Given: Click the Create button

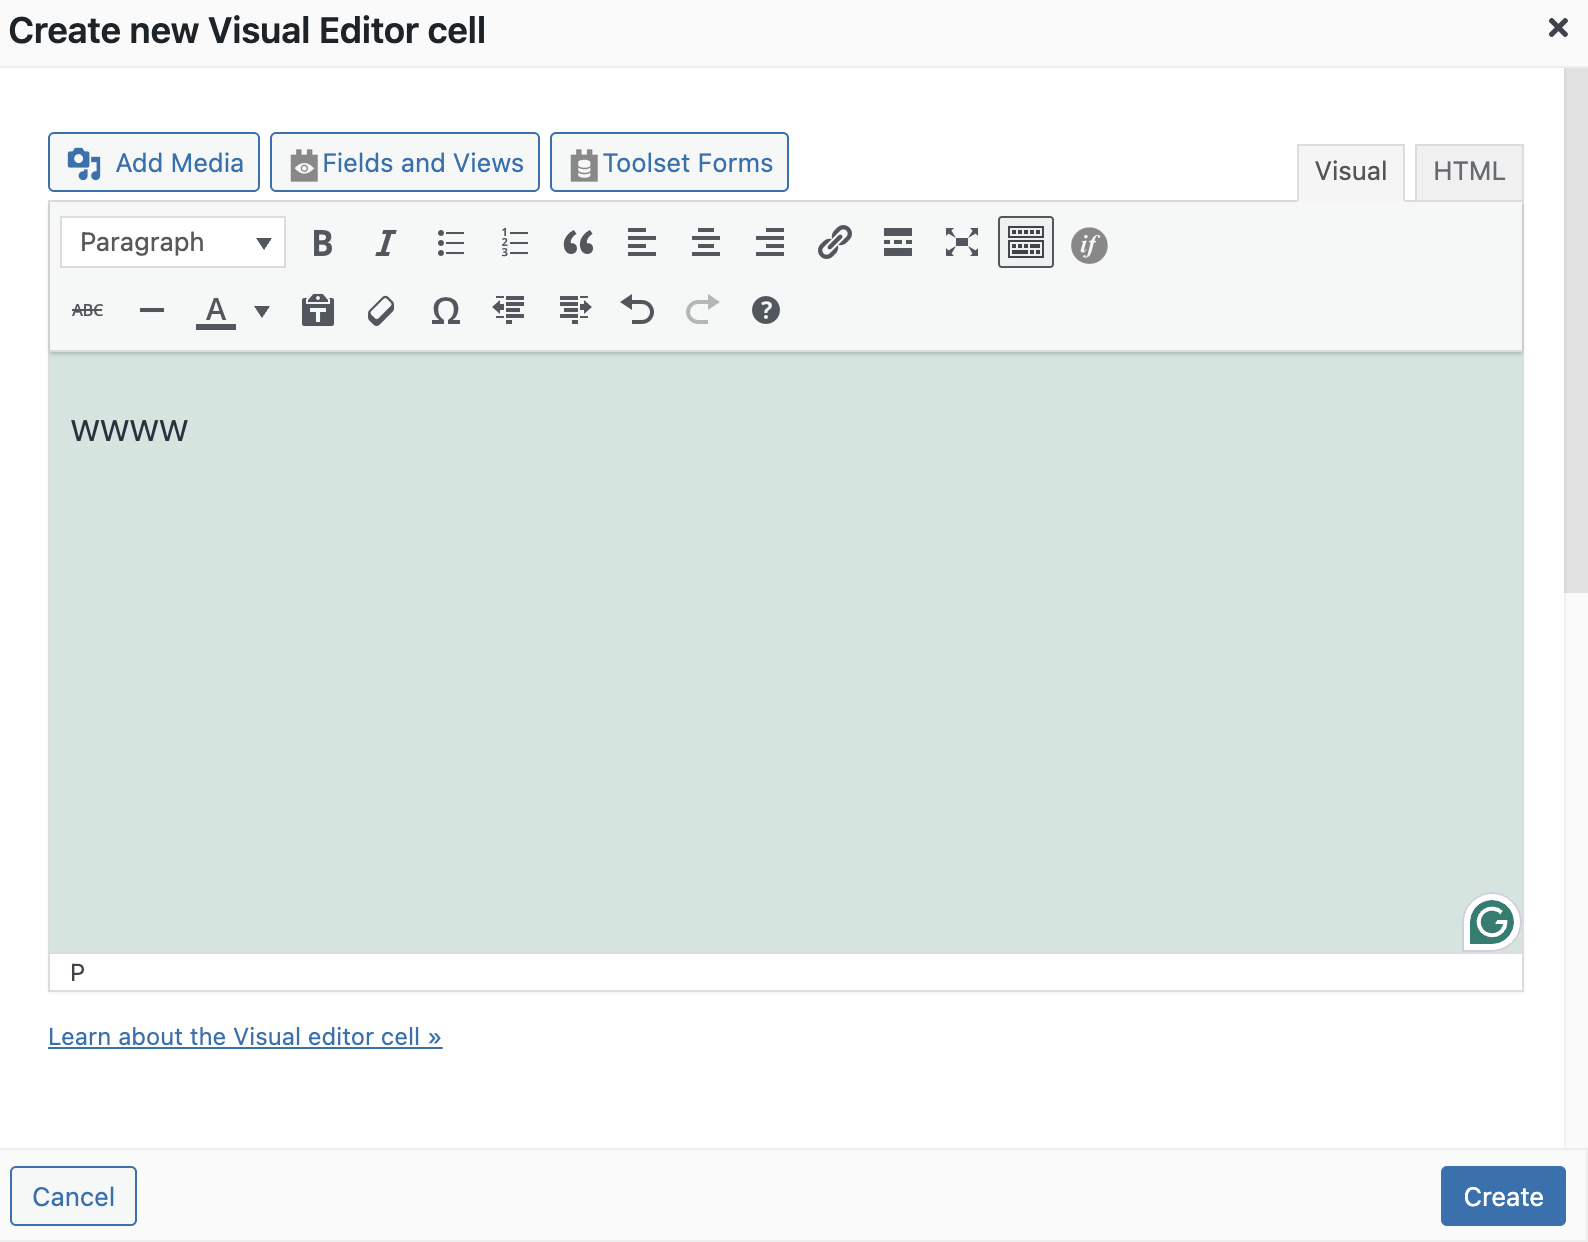Looking at the screenshot, I should coord(1502,1196).
